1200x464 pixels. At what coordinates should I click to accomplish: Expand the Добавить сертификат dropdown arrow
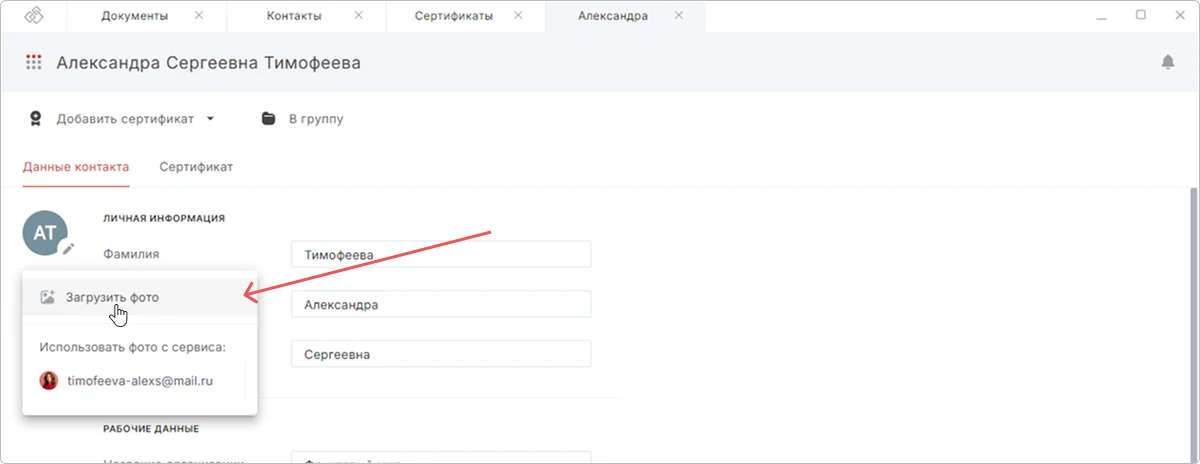210,119
